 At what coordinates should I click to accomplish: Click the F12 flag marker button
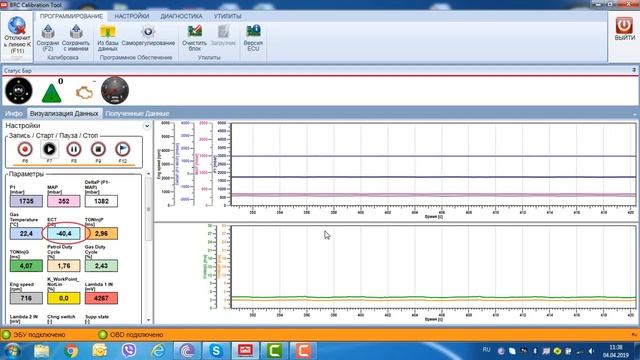122,149
